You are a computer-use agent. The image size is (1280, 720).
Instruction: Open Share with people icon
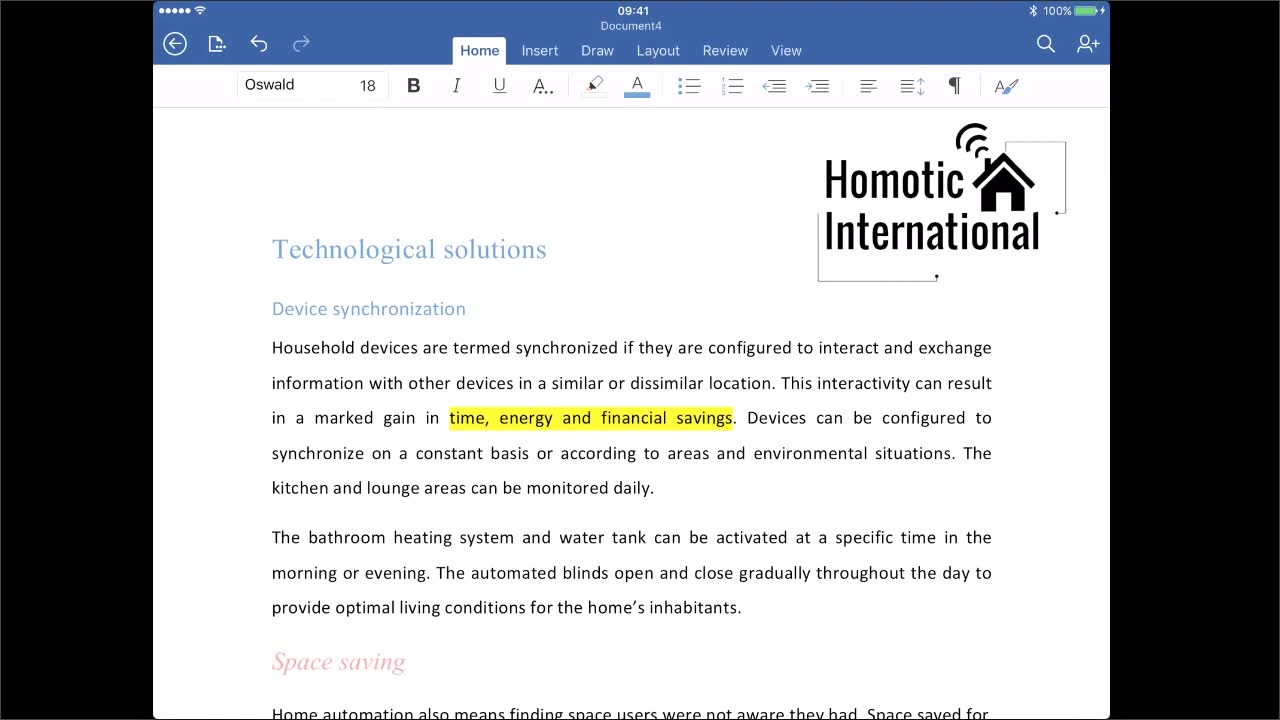tap(1088, 43)
